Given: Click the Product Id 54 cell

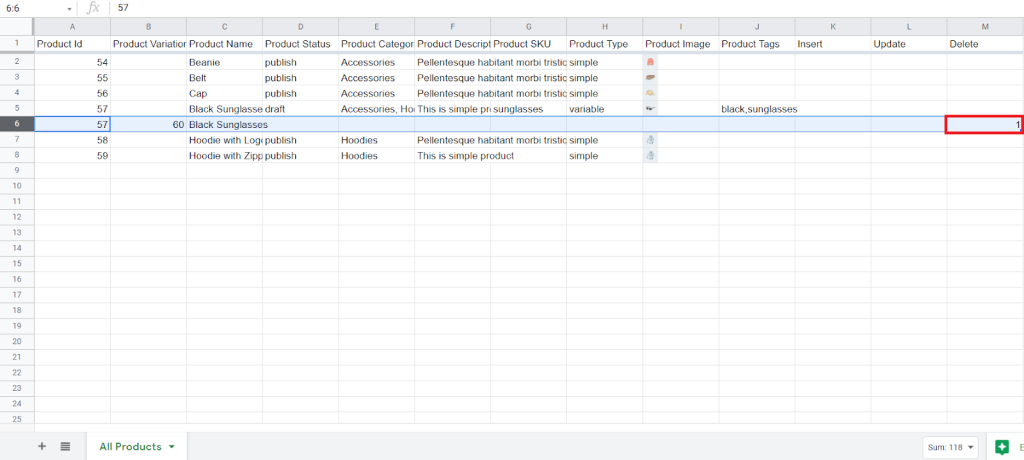Looking at the screenshot, I should 72,62.
